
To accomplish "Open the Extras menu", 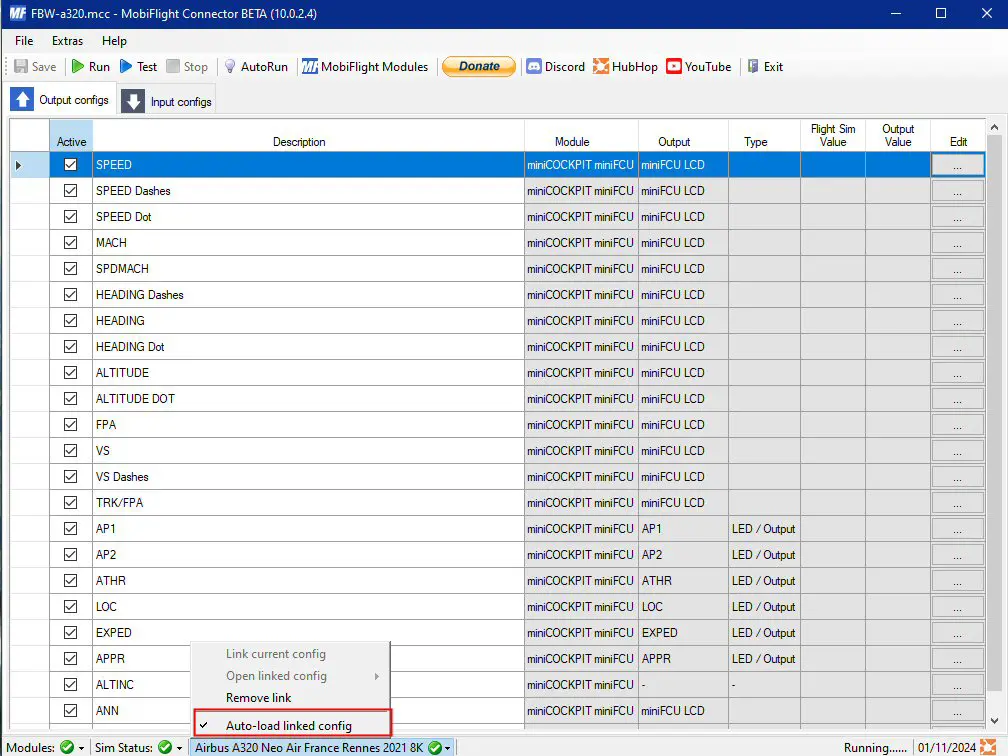I will tap(68, 40).
